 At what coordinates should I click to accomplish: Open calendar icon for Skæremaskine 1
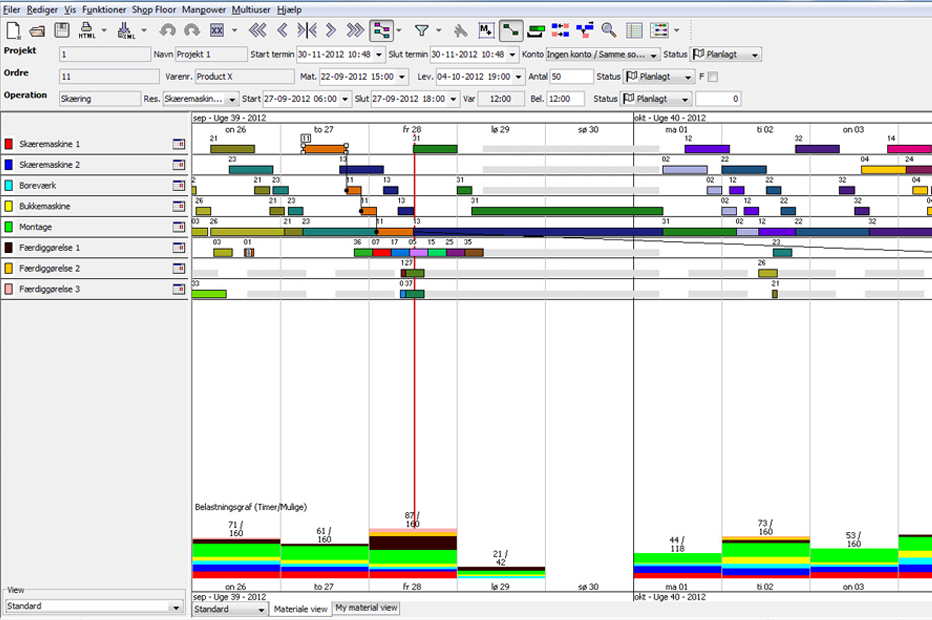tap(179, 144)
